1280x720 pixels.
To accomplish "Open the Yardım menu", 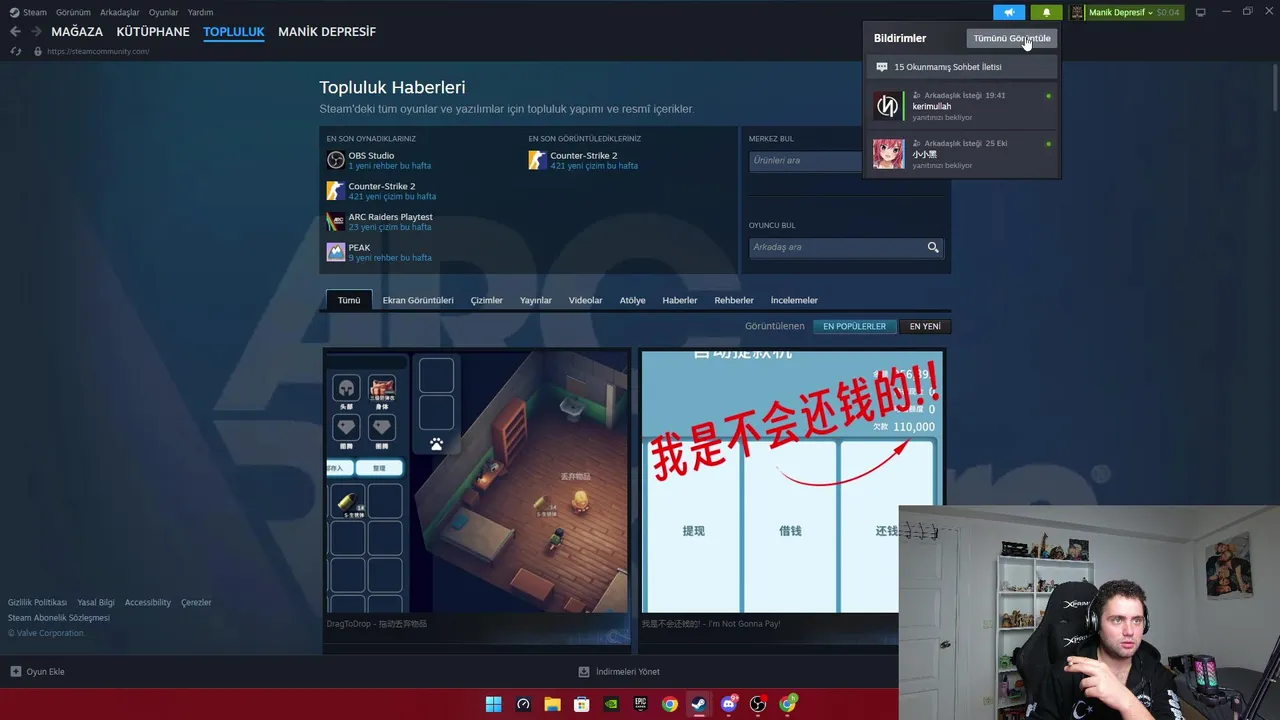I will pyautogui.click(x=200, y=12).
